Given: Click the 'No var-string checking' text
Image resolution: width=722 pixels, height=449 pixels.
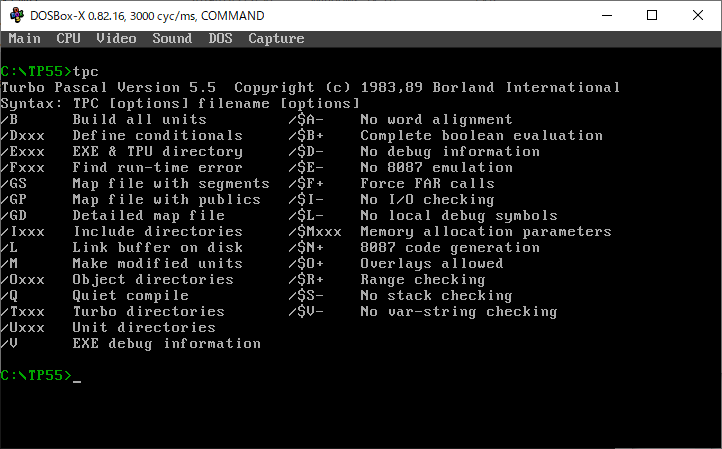Looking at the screenshot, I should [458, 312].
